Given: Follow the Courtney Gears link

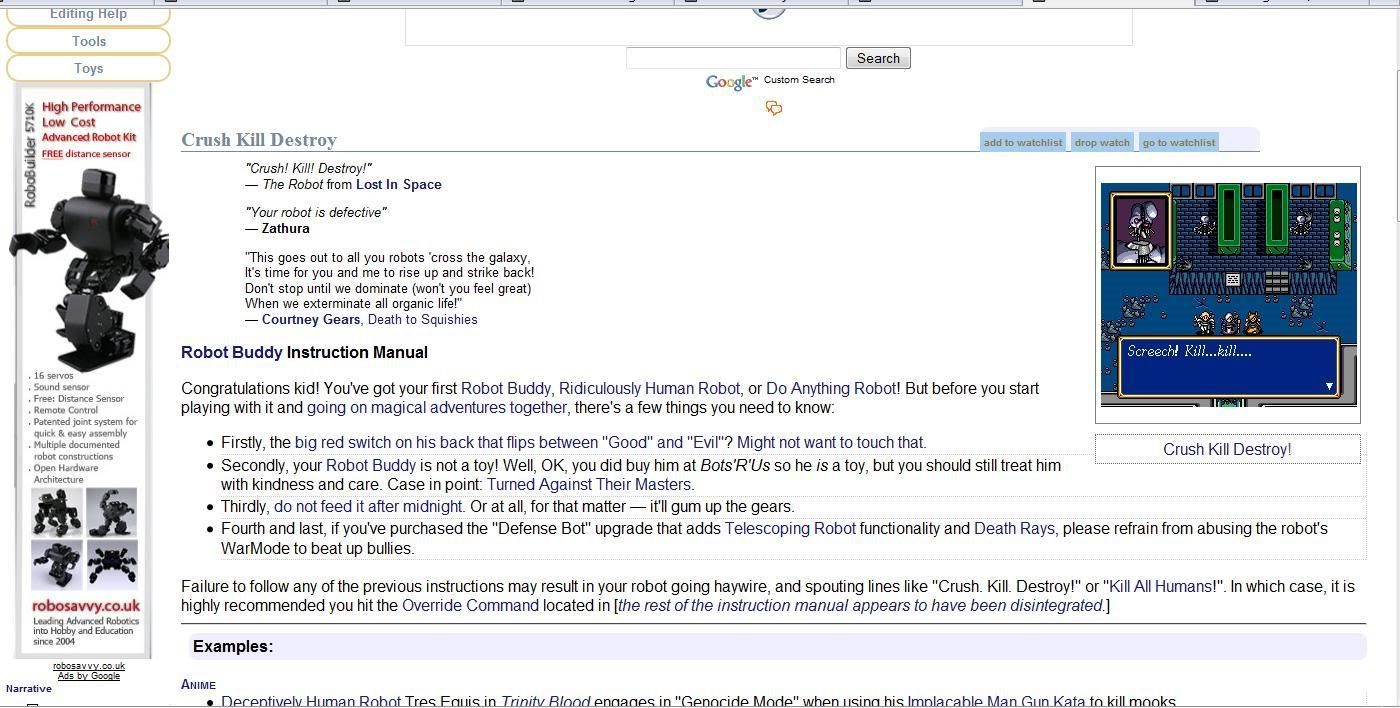Looking at the screenshot, I should click(310, 320).
